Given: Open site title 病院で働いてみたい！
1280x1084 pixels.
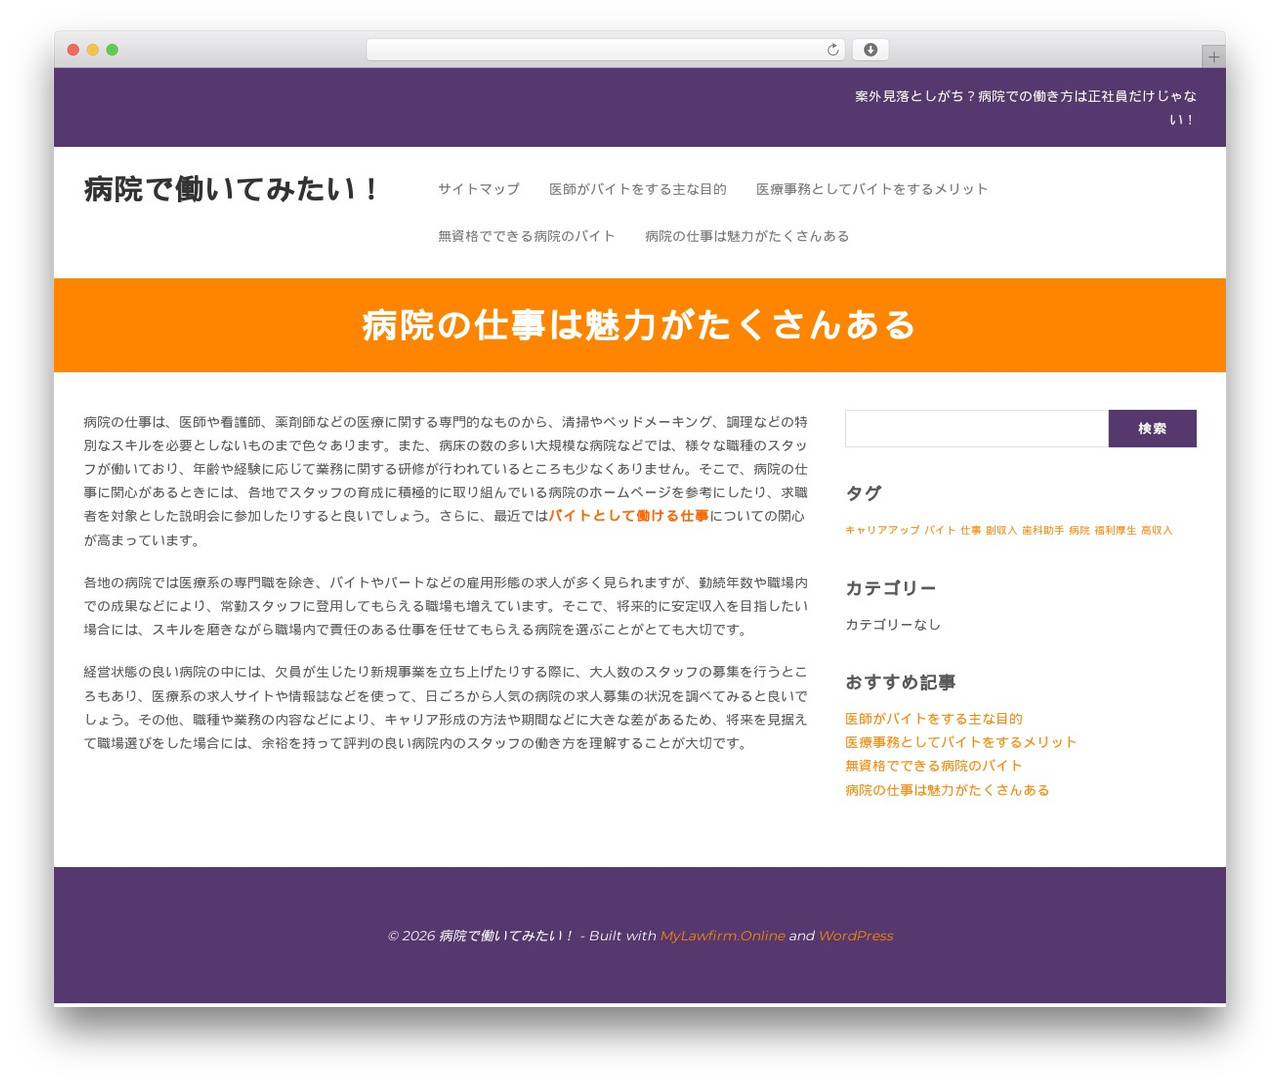Looking at the screenshot, I should 232,189.
